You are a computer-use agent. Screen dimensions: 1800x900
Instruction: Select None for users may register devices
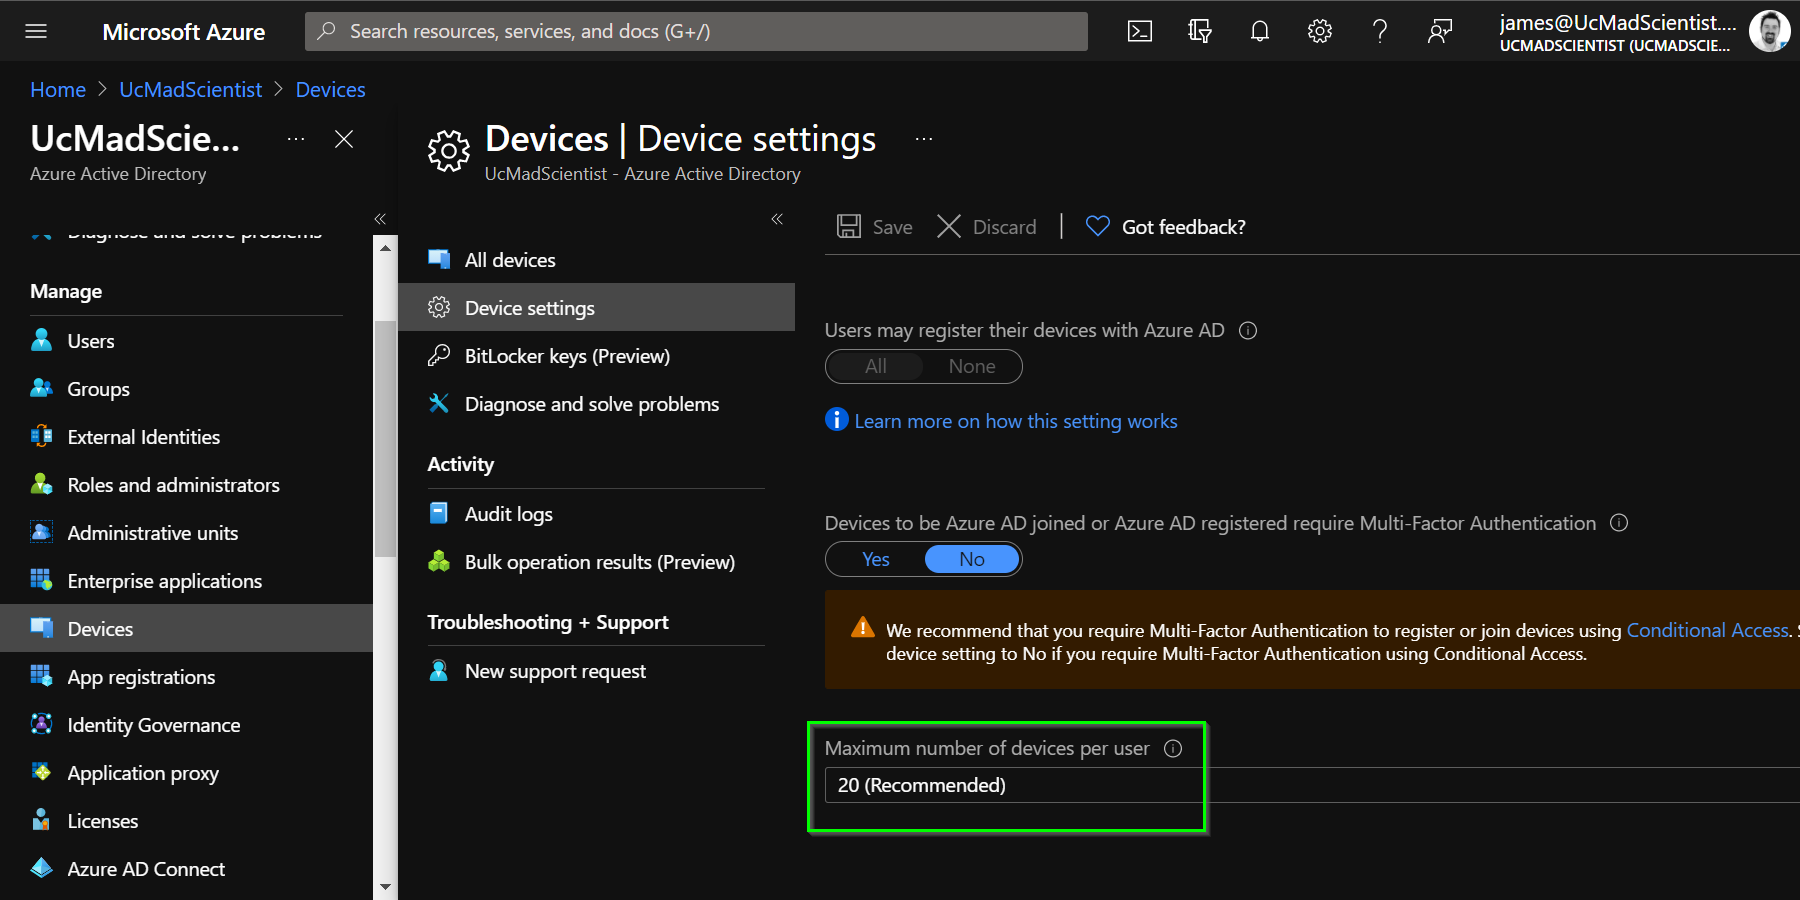972,366
